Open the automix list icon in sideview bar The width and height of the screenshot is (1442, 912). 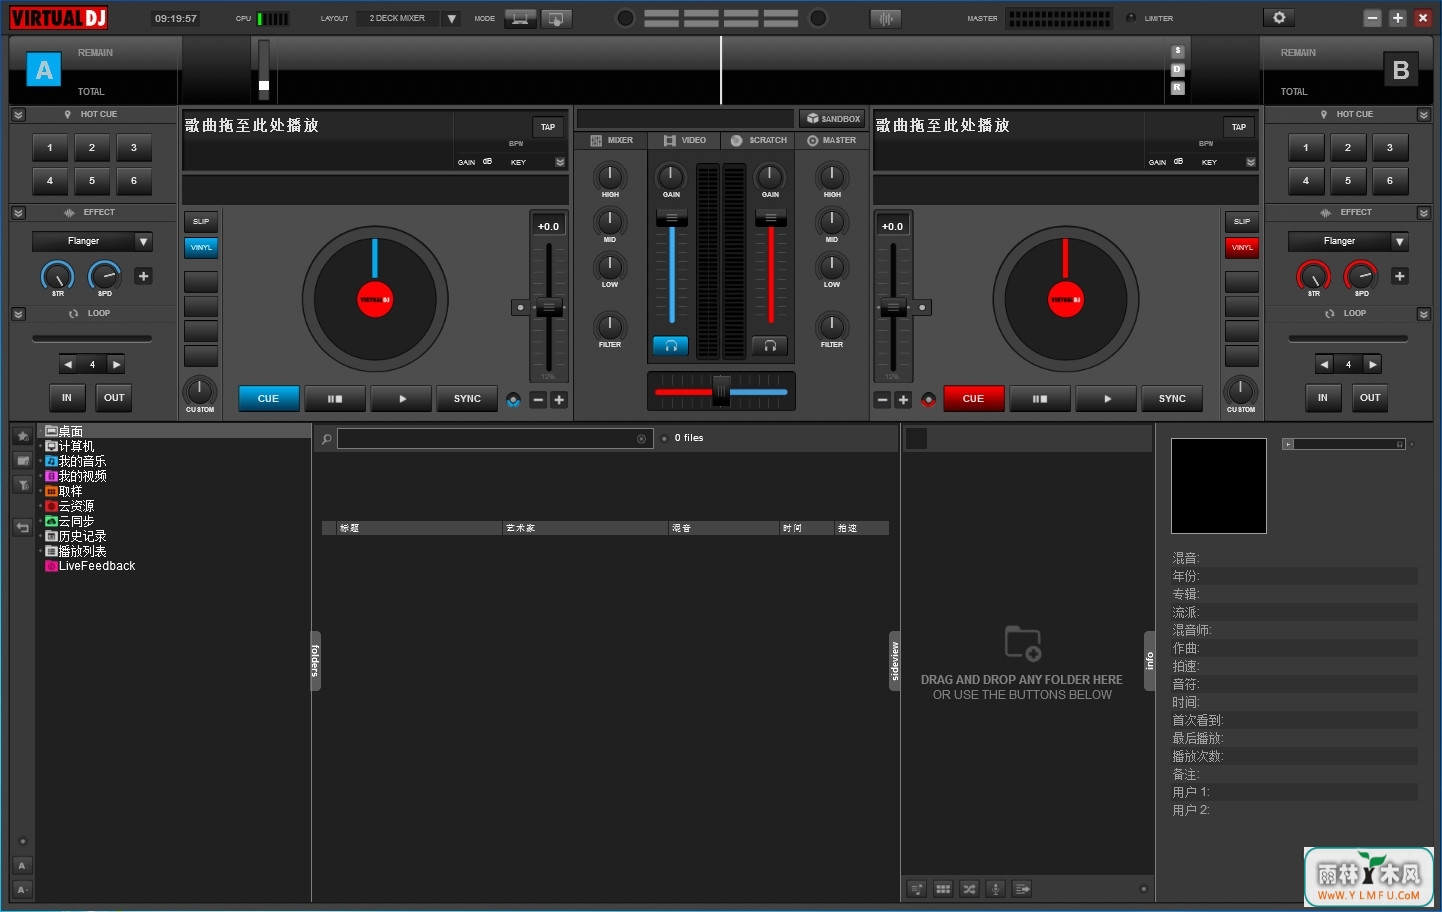click(x=916, y=889)
